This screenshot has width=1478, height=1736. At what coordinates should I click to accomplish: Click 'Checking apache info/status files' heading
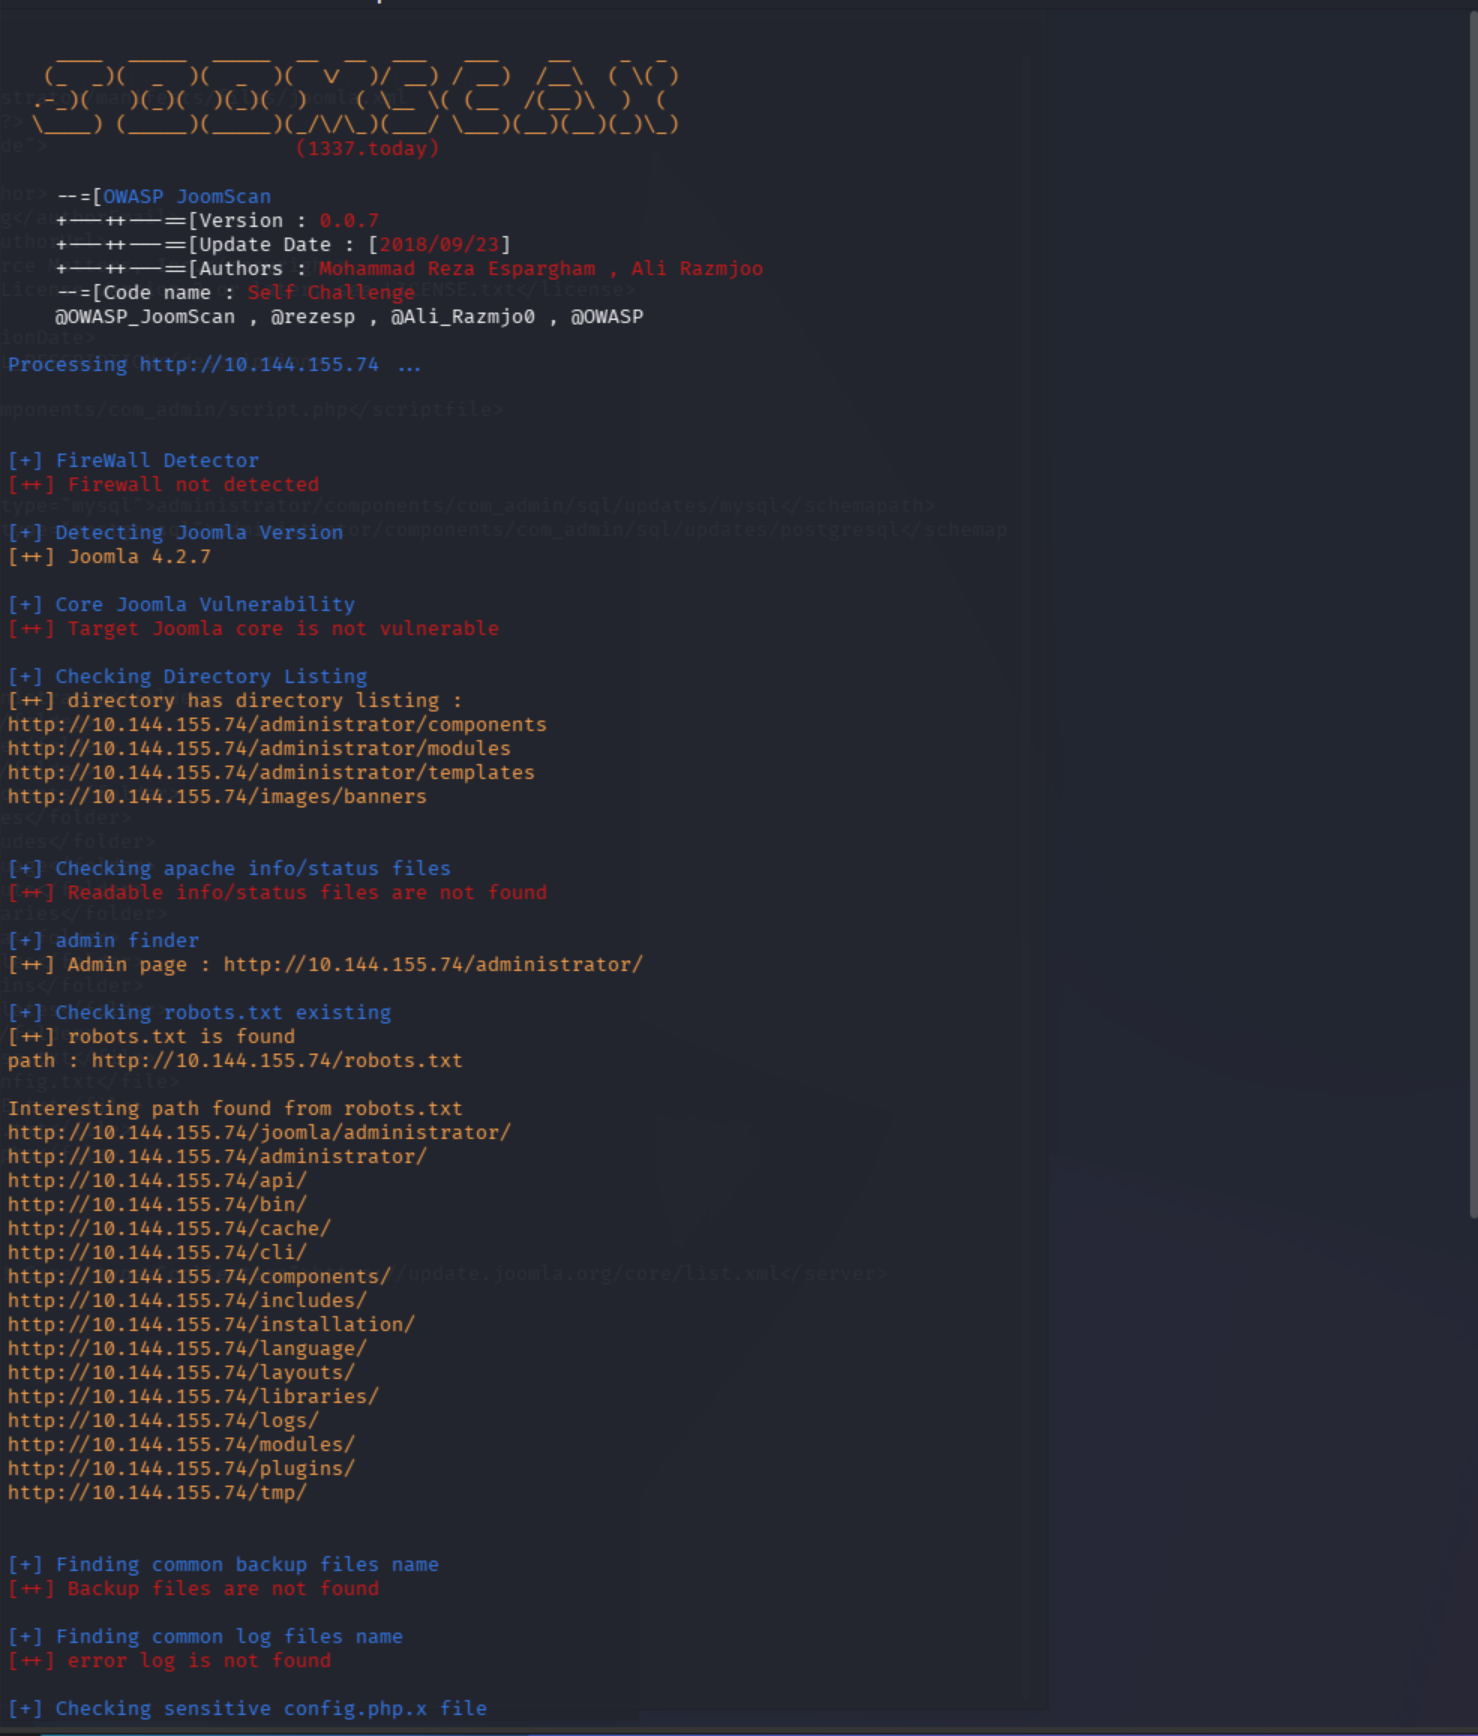click(229, 868)
